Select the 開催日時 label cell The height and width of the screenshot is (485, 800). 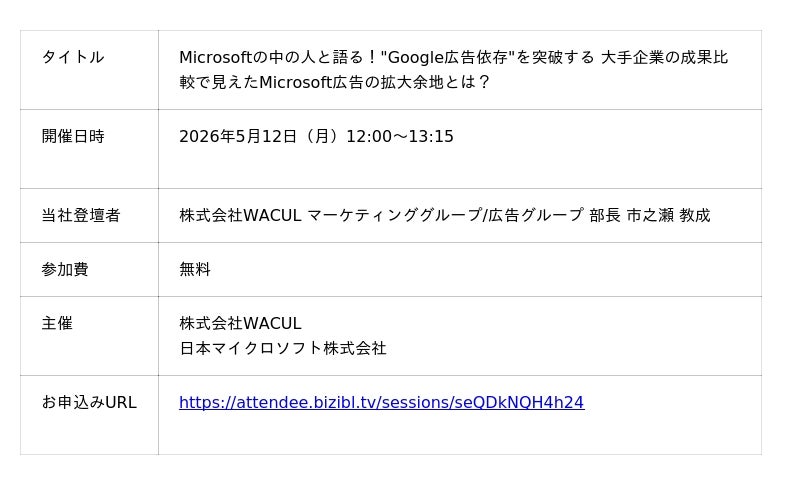pos(72,136)
